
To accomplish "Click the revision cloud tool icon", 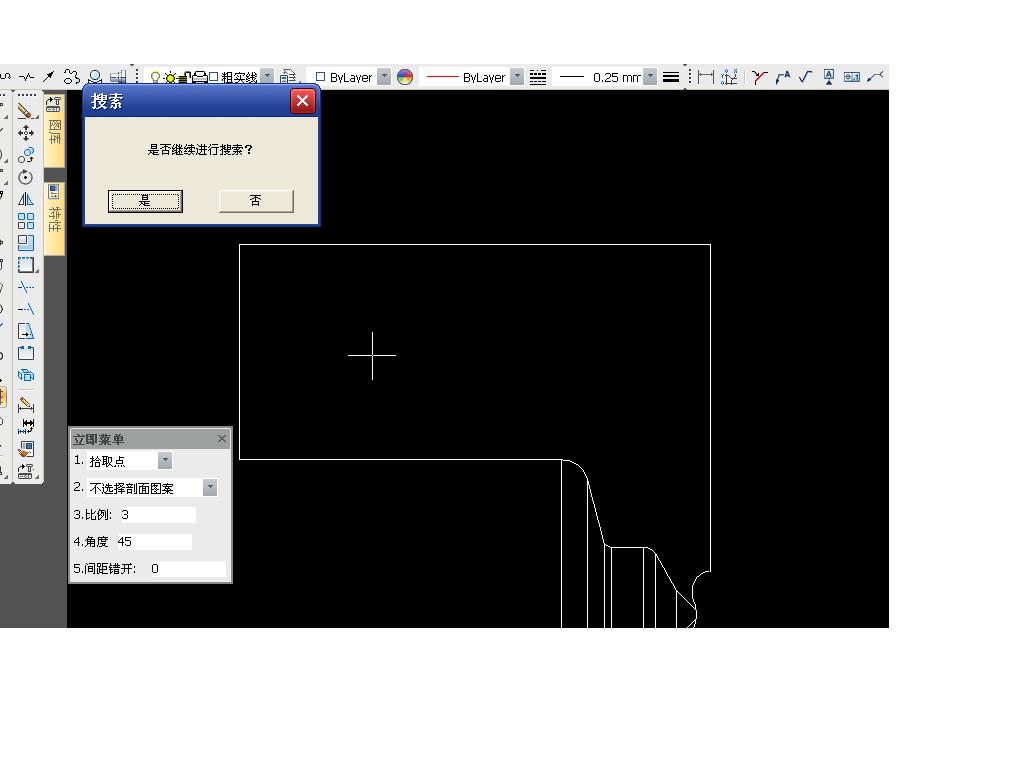I will coord(72,77).
